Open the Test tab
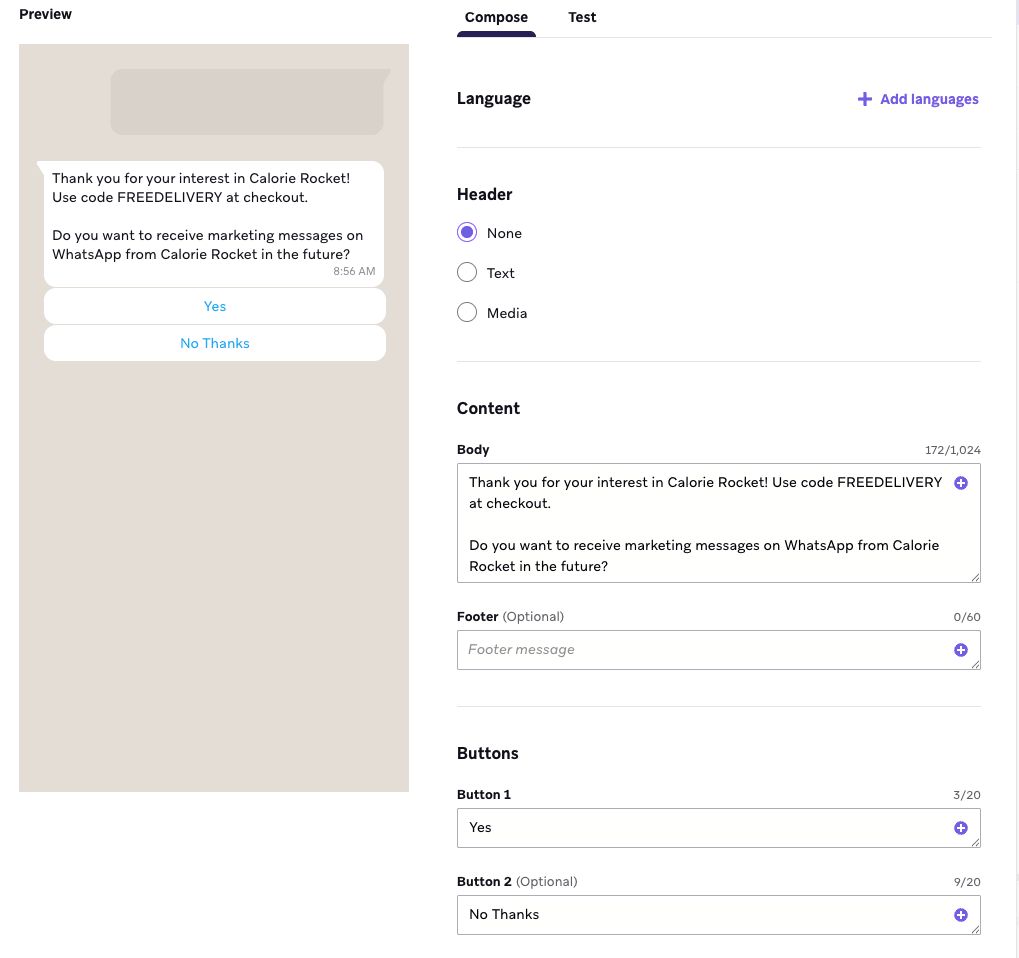The image size is (1019, 958). pos(582,17)
